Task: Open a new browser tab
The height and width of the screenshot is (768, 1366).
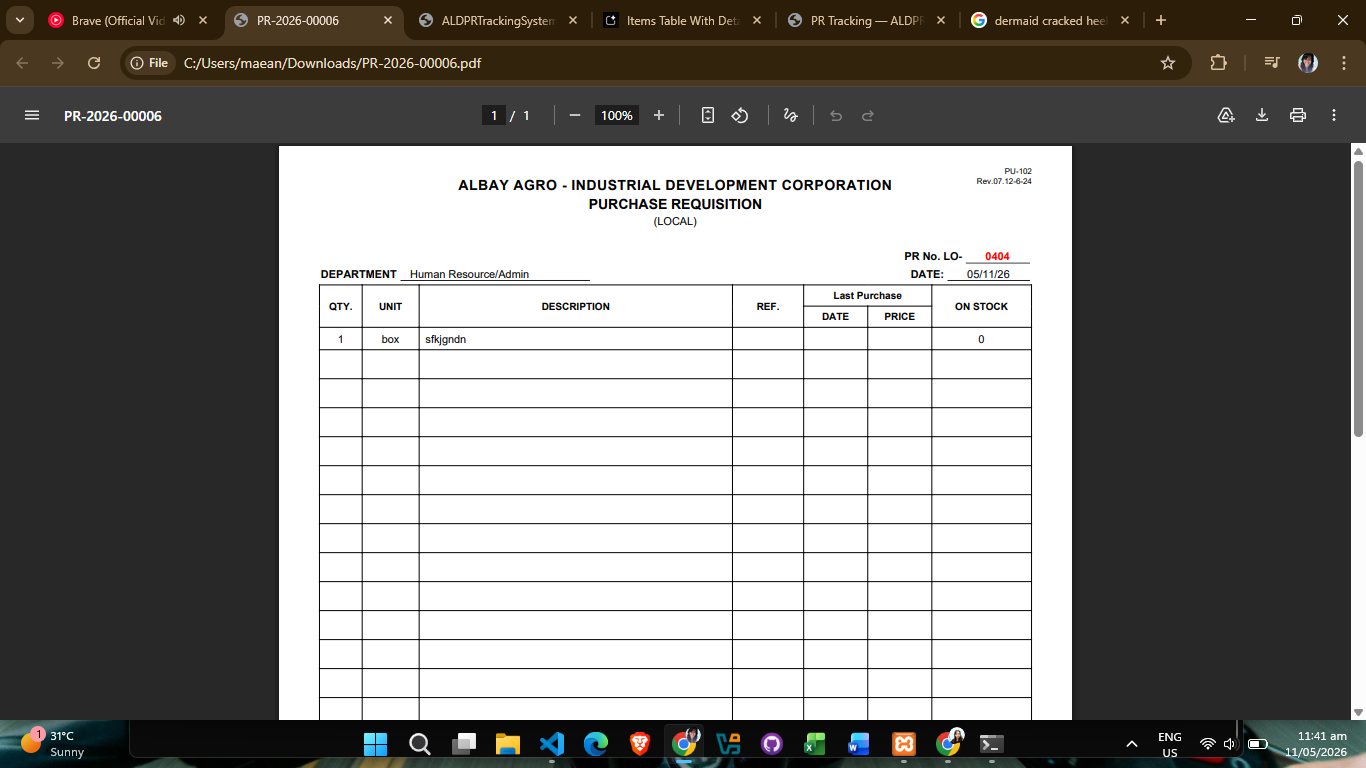Action: pyautogui.click(x=1161, y=20)
